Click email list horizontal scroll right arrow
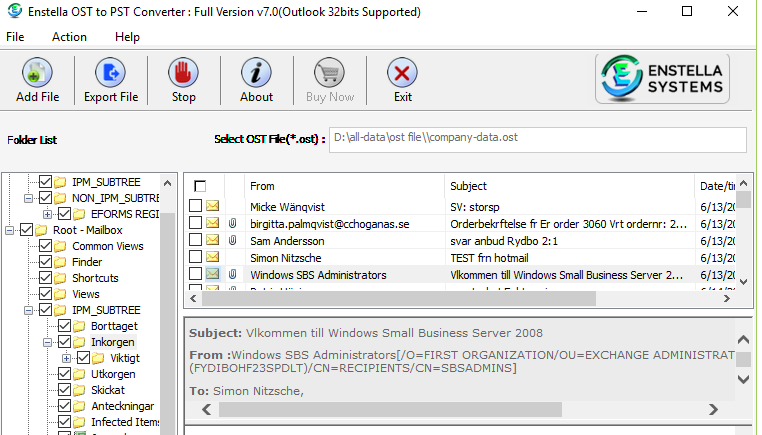This screenshot has width=762, height=435. [x=727, y=298]
